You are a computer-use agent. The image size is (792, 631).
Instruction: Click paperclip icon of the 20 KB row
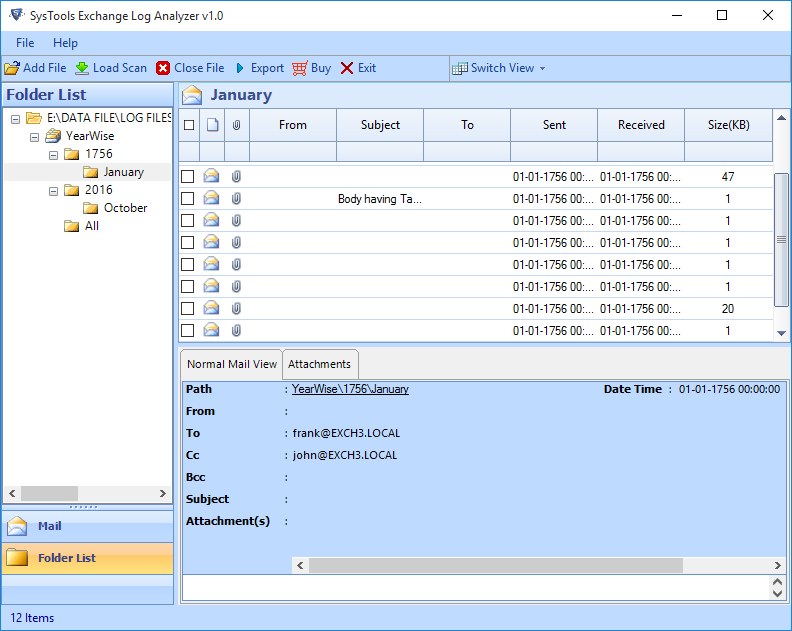(x=236, y=308)
